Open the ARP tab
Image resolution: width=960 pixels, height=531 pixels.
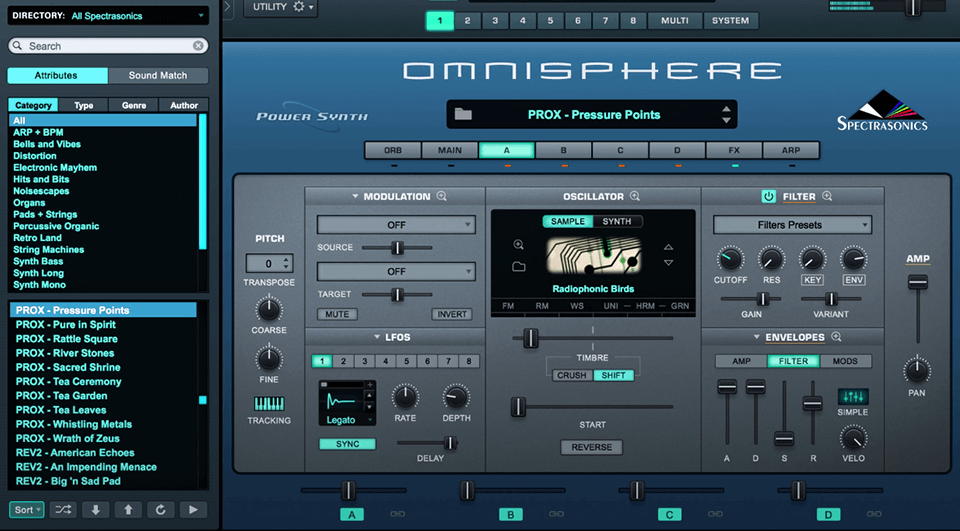(x=790, y=150)
